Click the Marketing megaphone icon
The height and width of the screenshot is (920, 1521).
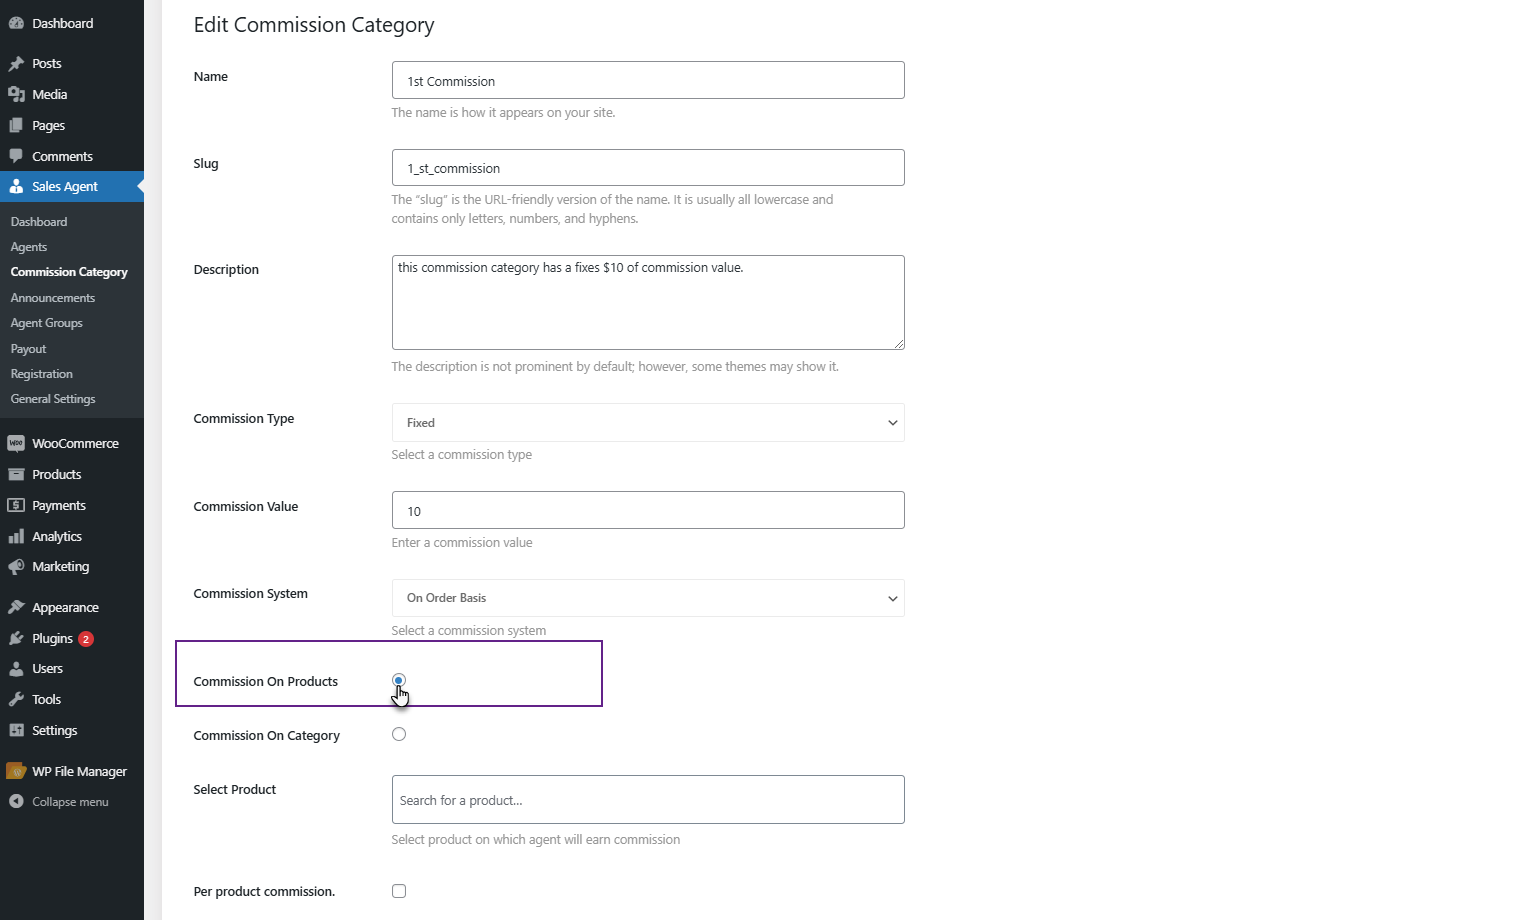click(x=16, y=567)
